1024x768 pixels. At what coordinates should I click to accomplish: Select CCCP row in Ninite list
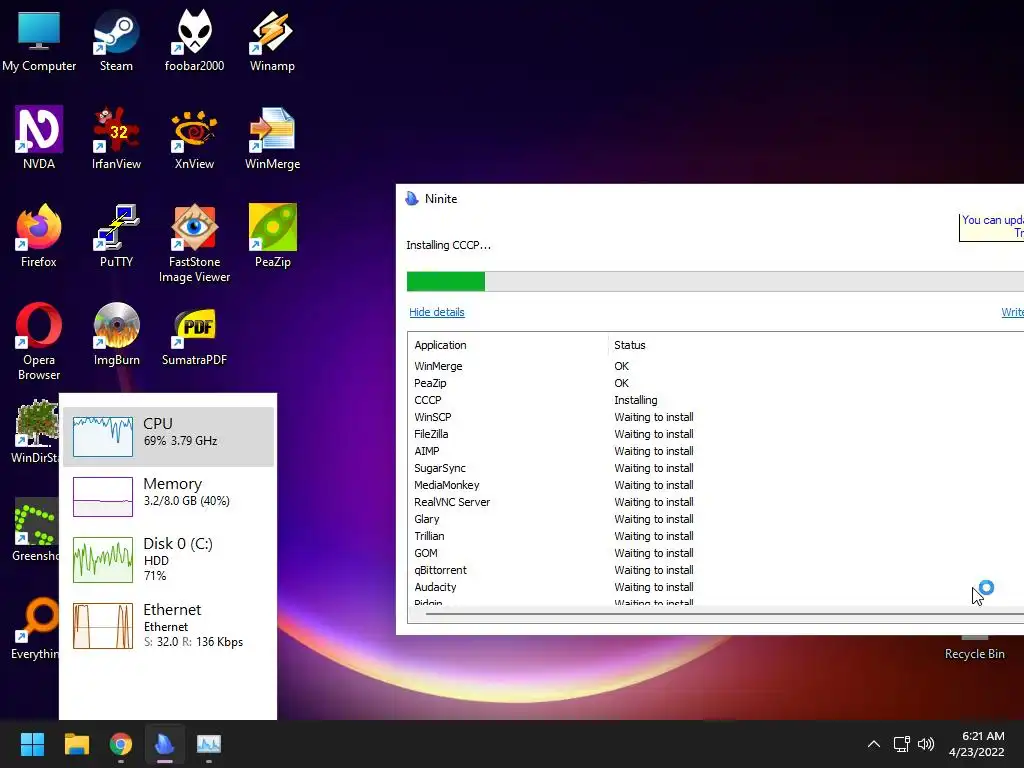[716, 400]
